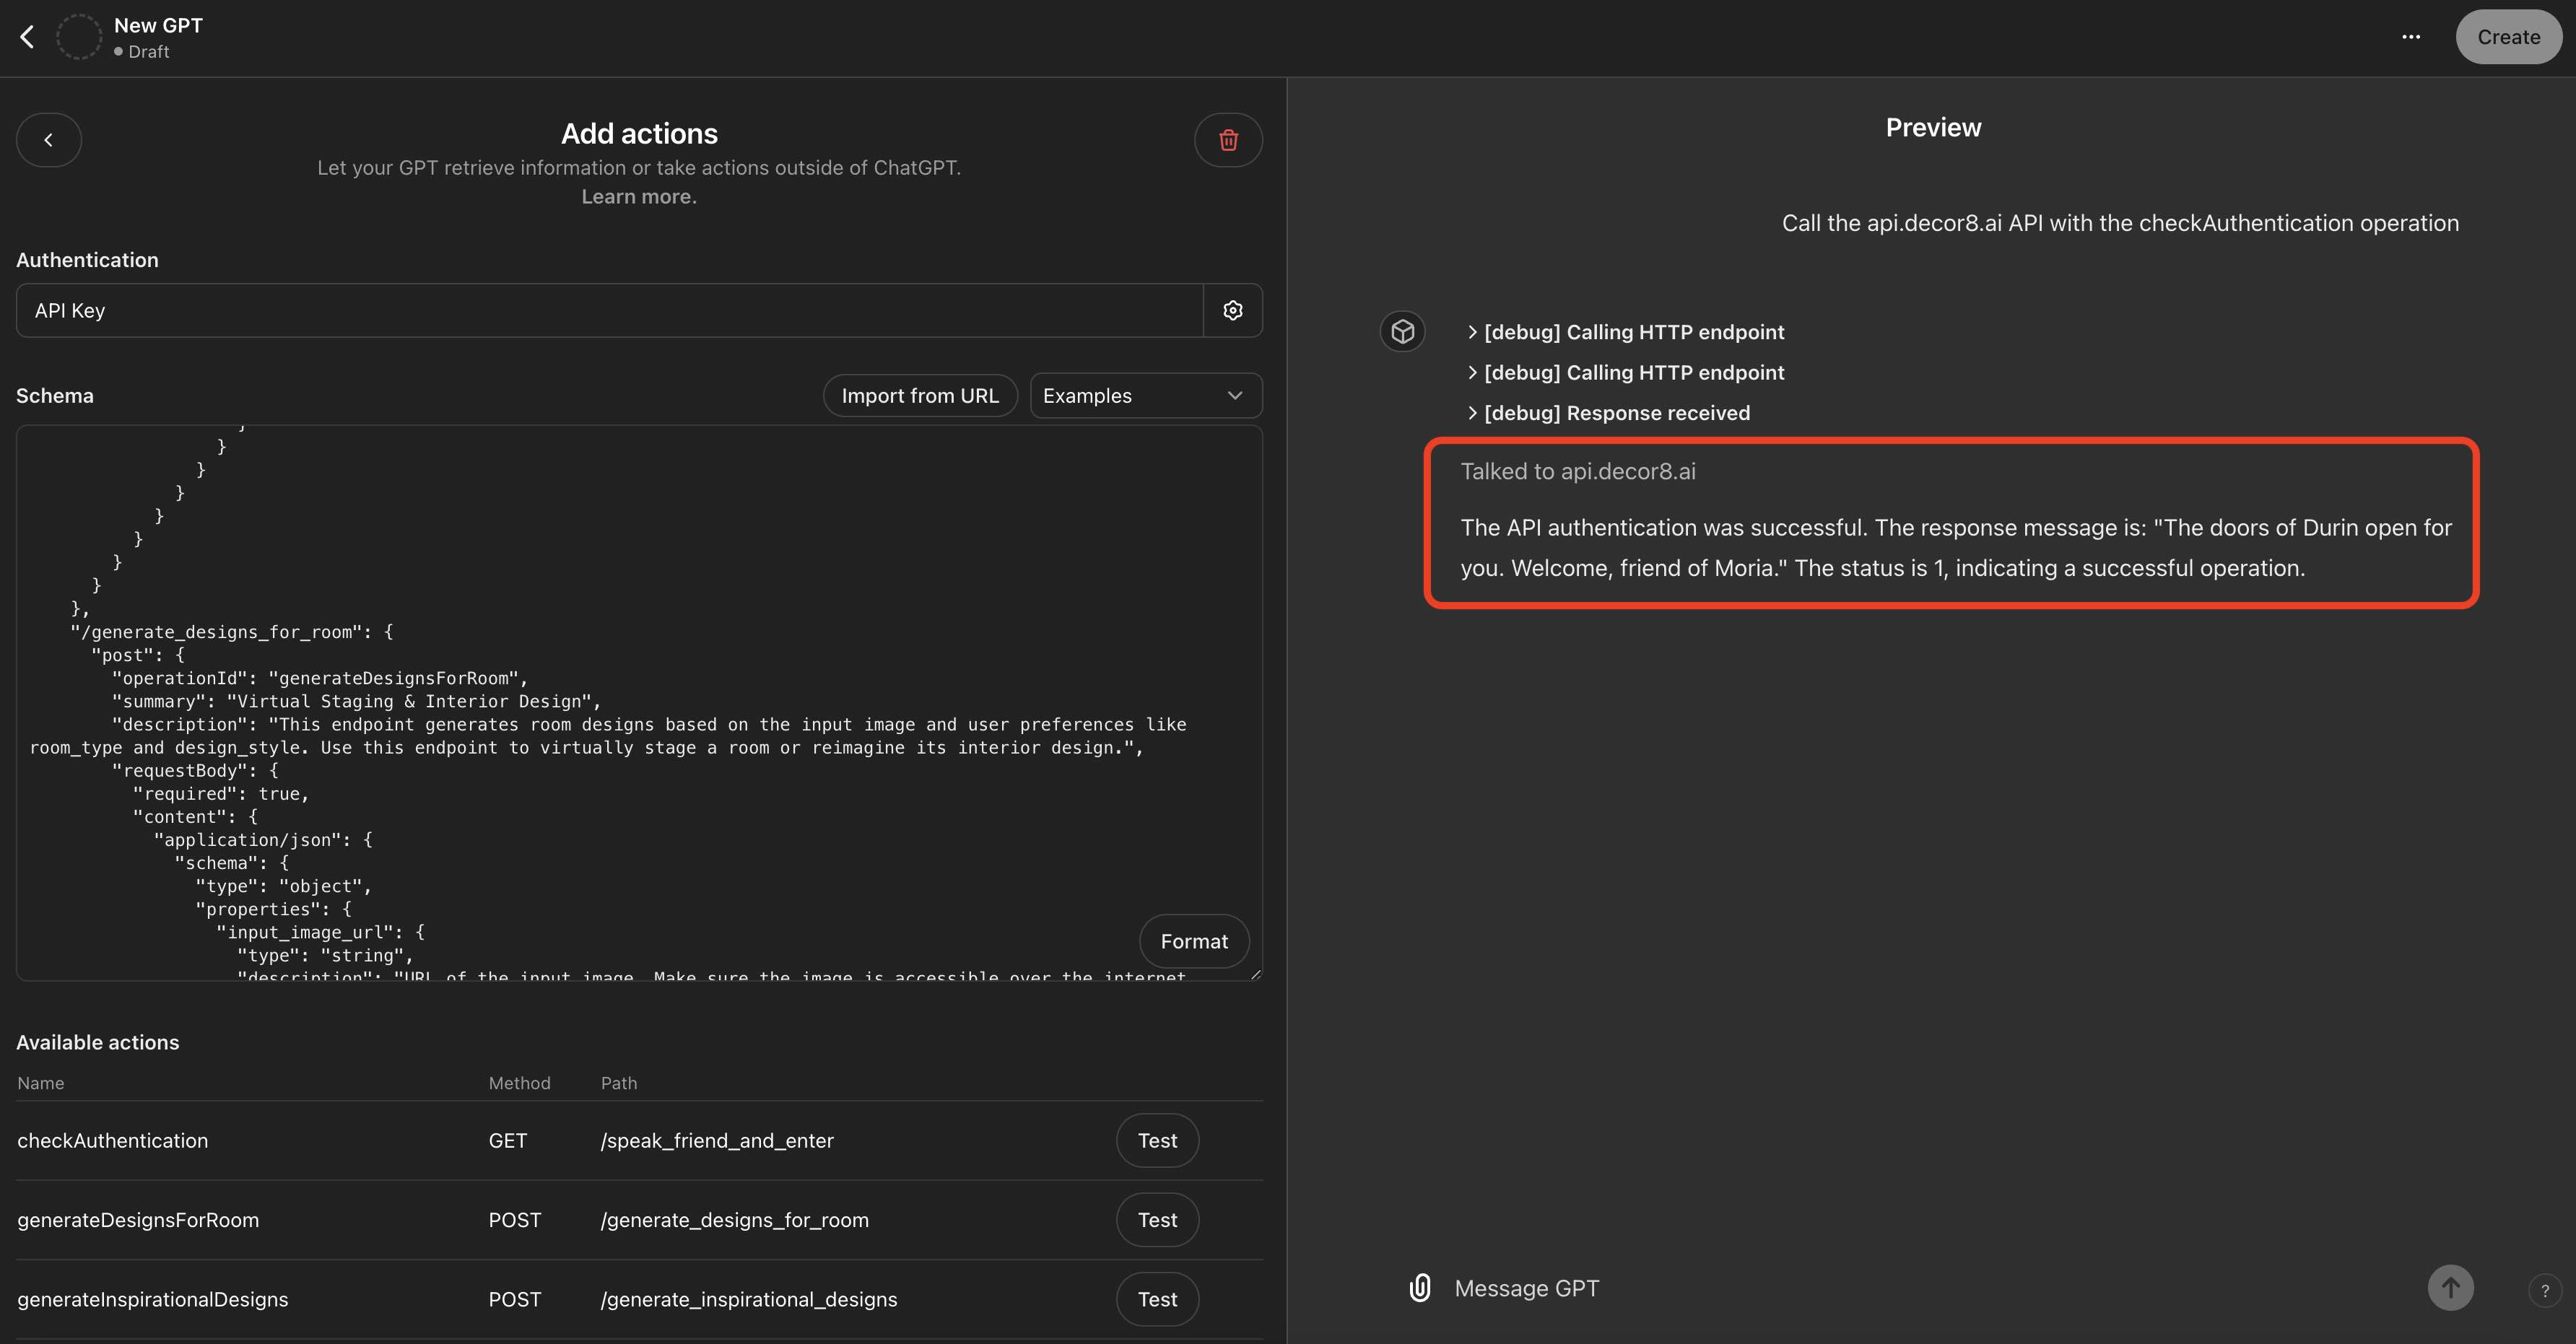Click the Create button
Viewport: 2576px width, 1344px height.
pyautogui.click(x=2508, y=37)
